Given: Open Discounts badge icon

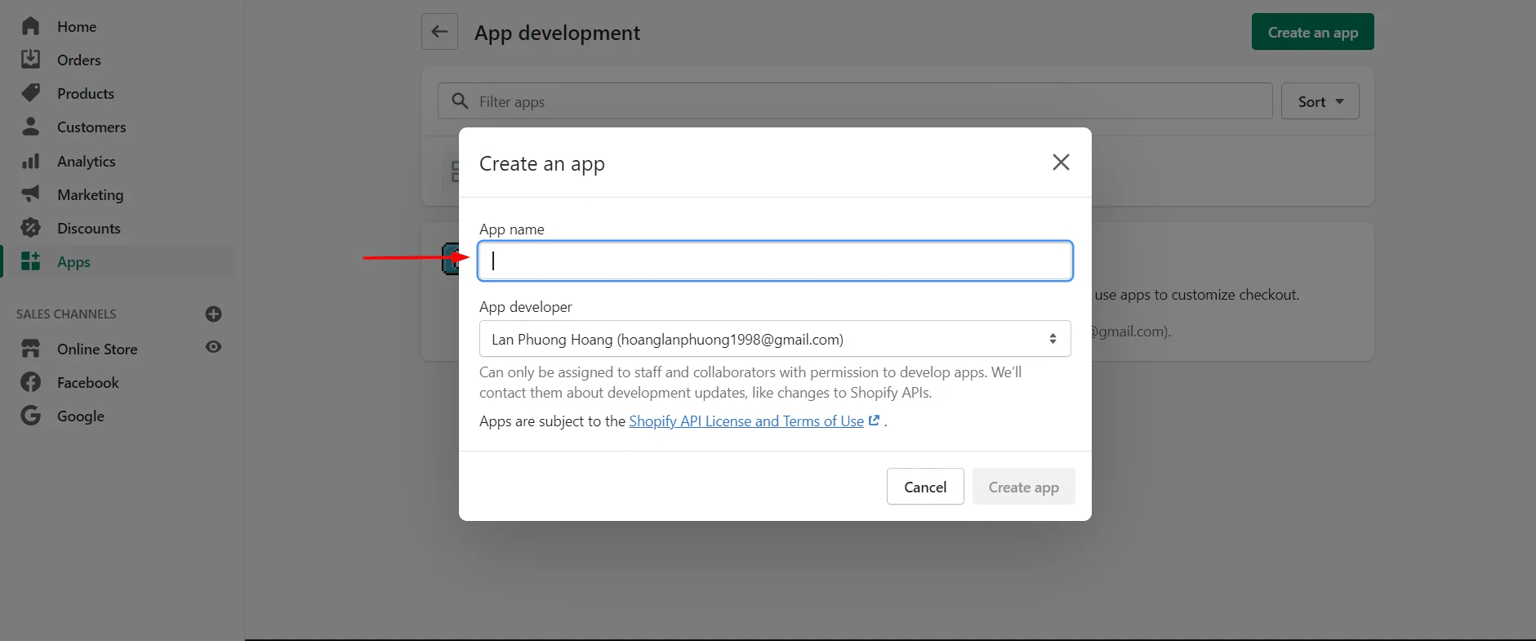Looking at the screenshot, I should (31, 228).
